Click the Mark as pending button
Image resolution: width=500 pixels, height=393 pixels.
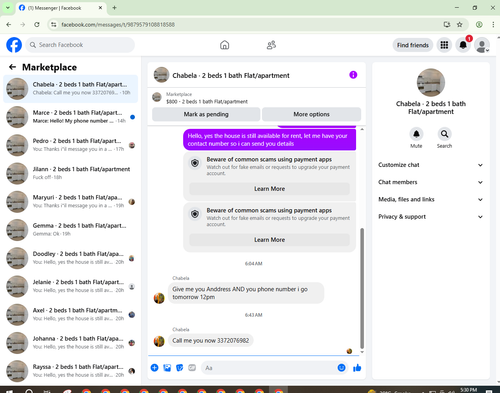pyautogui.click(x=206, y=114)
